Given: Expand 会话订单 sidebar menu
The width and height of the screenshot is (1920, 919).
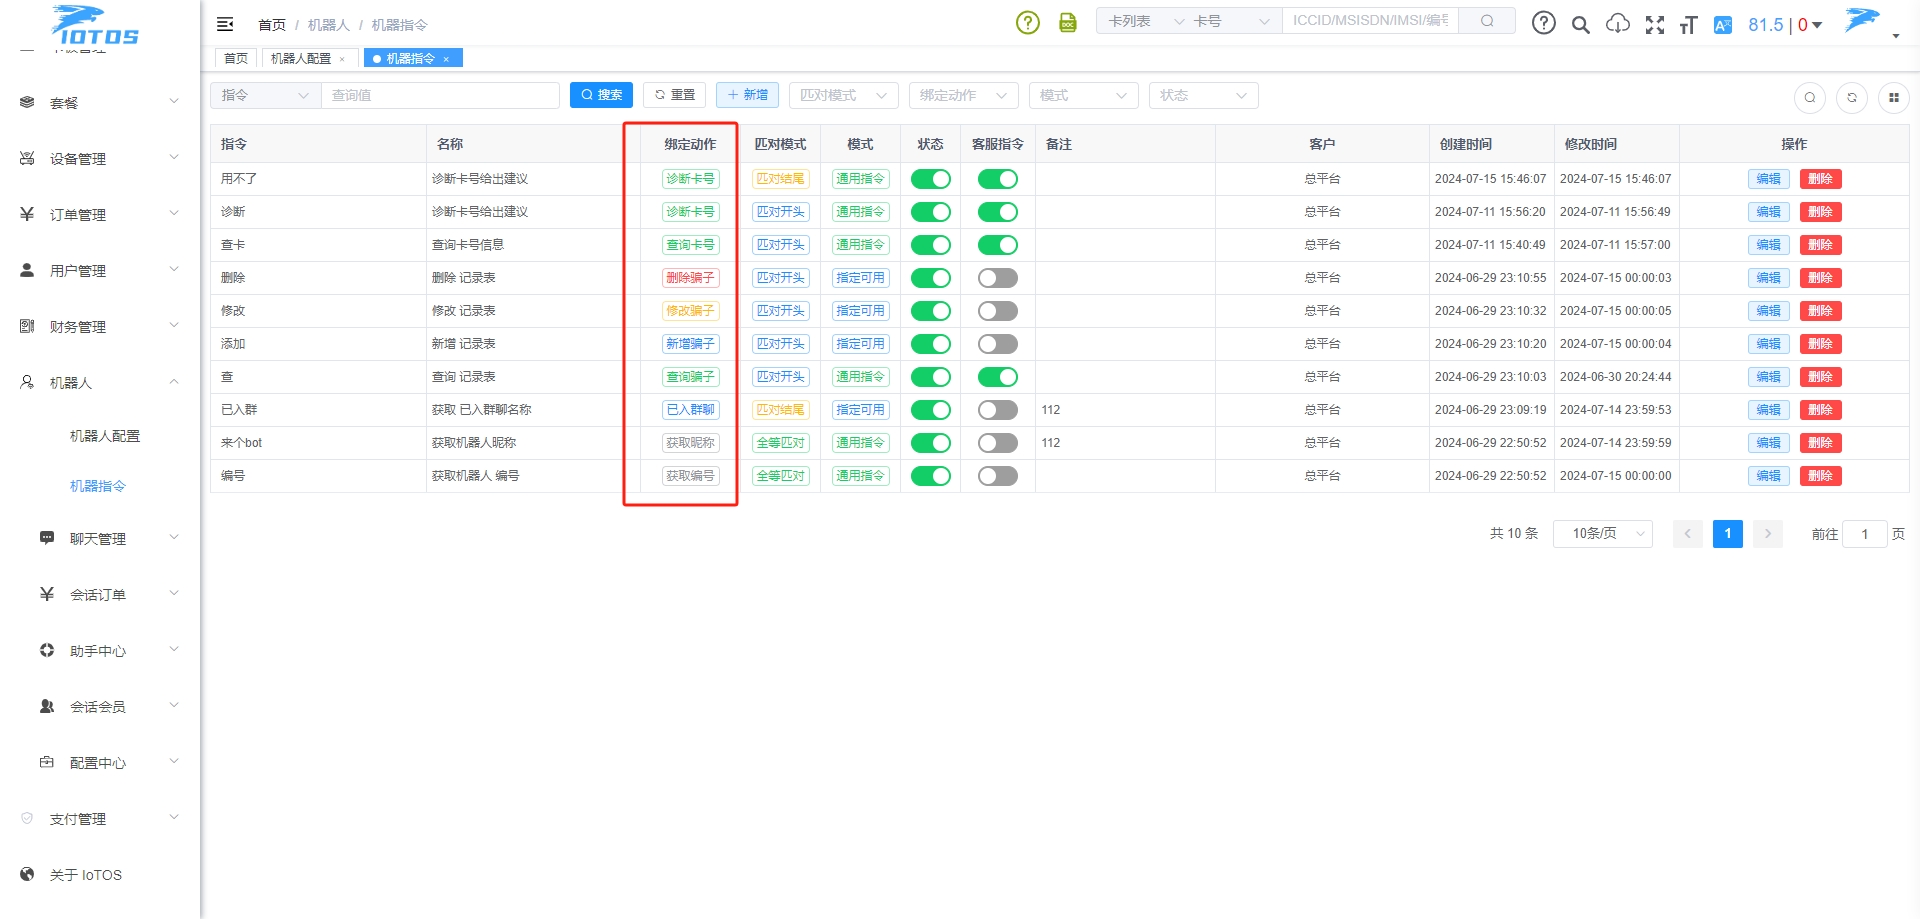Looking at the screenshot, I should 100,594.
